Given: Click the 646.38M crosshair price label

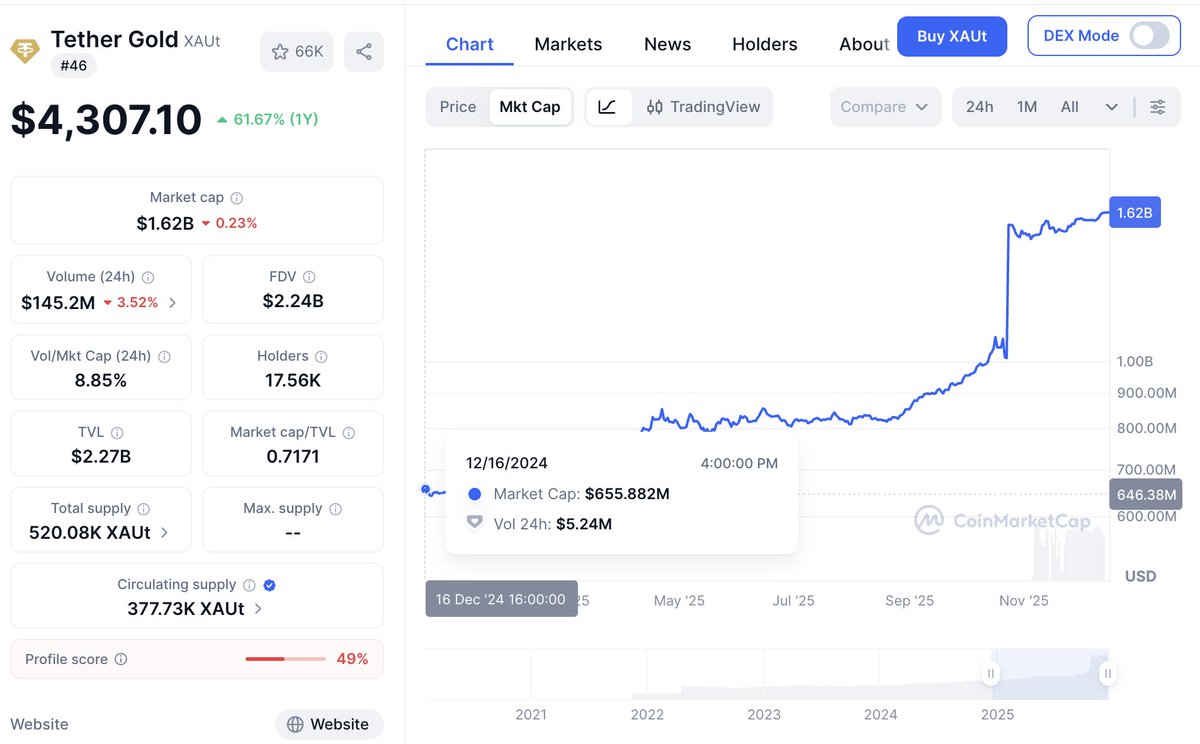Looking at the screenshot, I should coord(1146,494).
